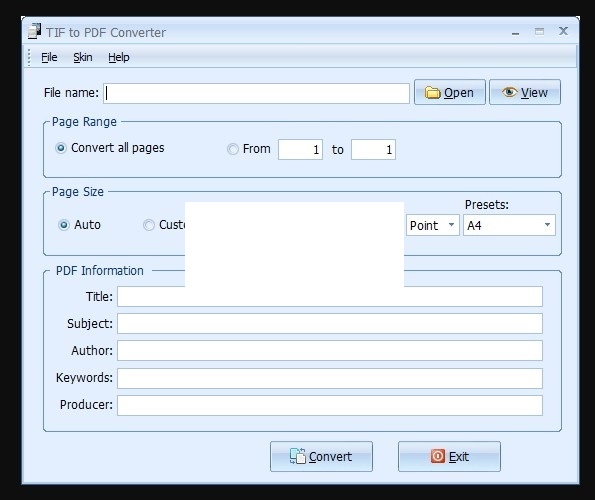Viewport: 595px width, 500px height.
Task: Select the From page range radio button
Action: click(233, 149)
